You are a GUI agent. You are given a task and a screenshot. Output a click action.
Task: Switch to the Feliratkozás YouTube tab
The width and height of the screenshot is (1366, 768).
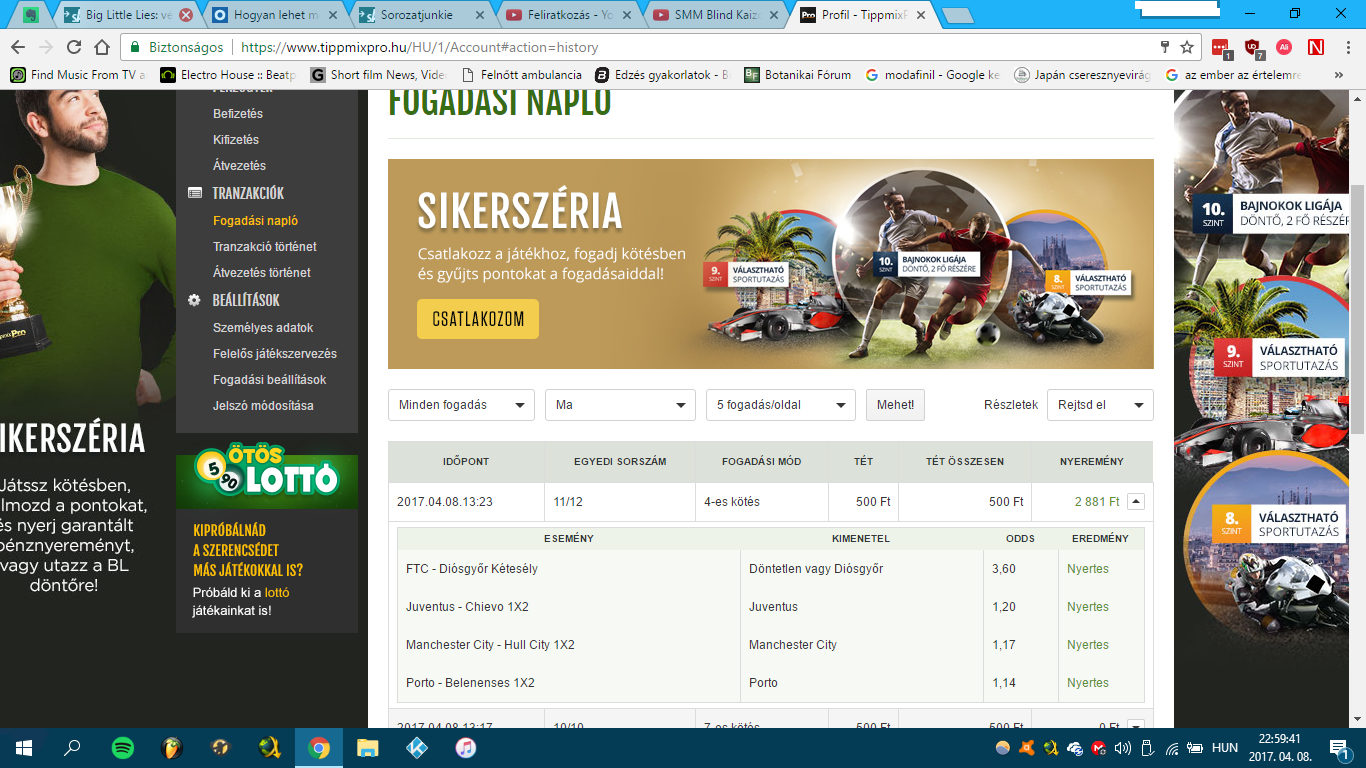click(571, 15)
